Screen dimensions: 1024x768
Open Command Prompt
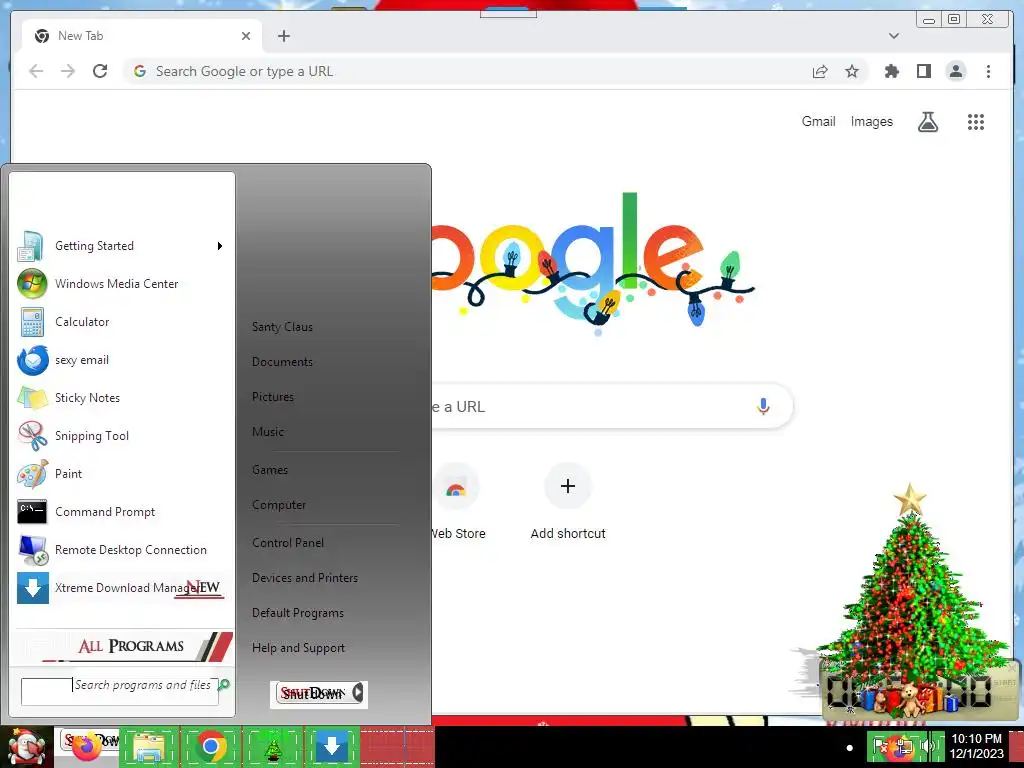point(121,511)
